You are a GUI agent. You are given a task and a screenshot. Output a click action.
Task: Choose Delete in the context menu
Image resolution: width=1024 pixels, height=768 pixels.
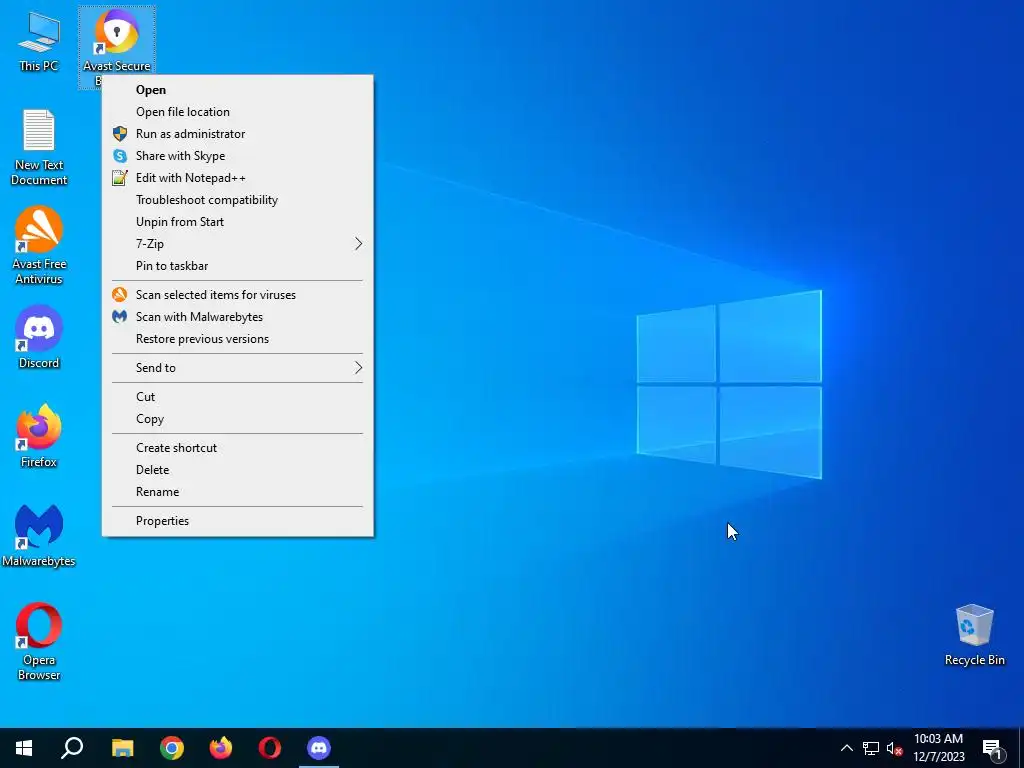point(238,470)
